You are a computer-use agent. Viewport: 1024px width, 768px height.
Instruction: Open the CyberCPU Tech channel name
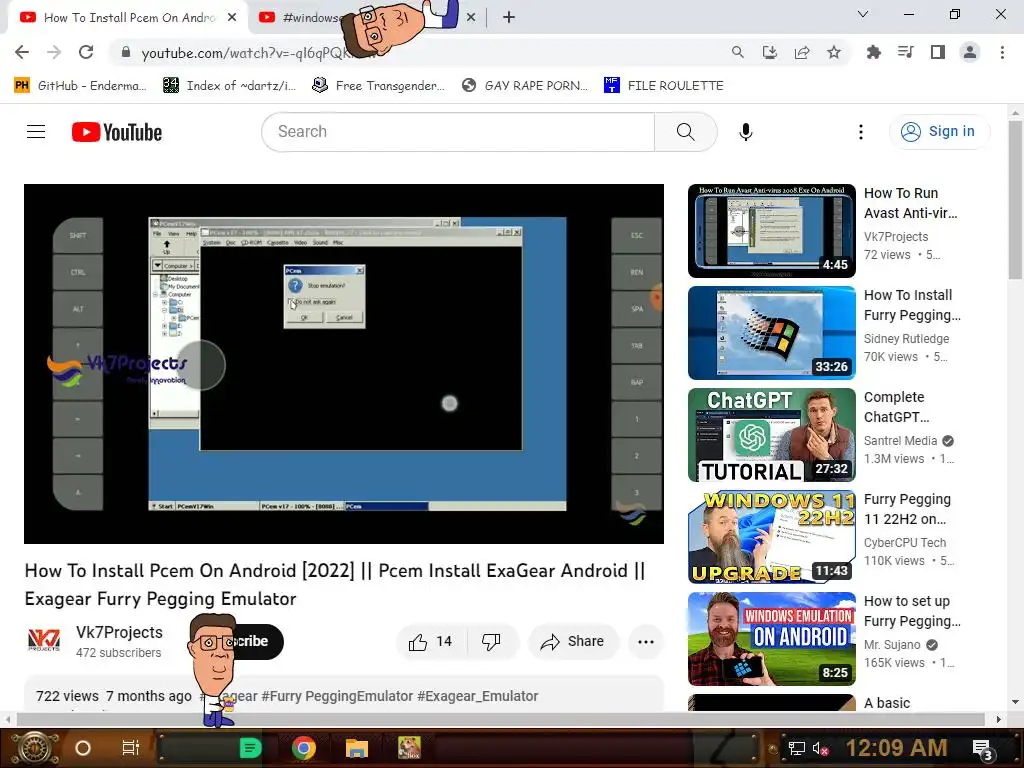pos(905,543)
